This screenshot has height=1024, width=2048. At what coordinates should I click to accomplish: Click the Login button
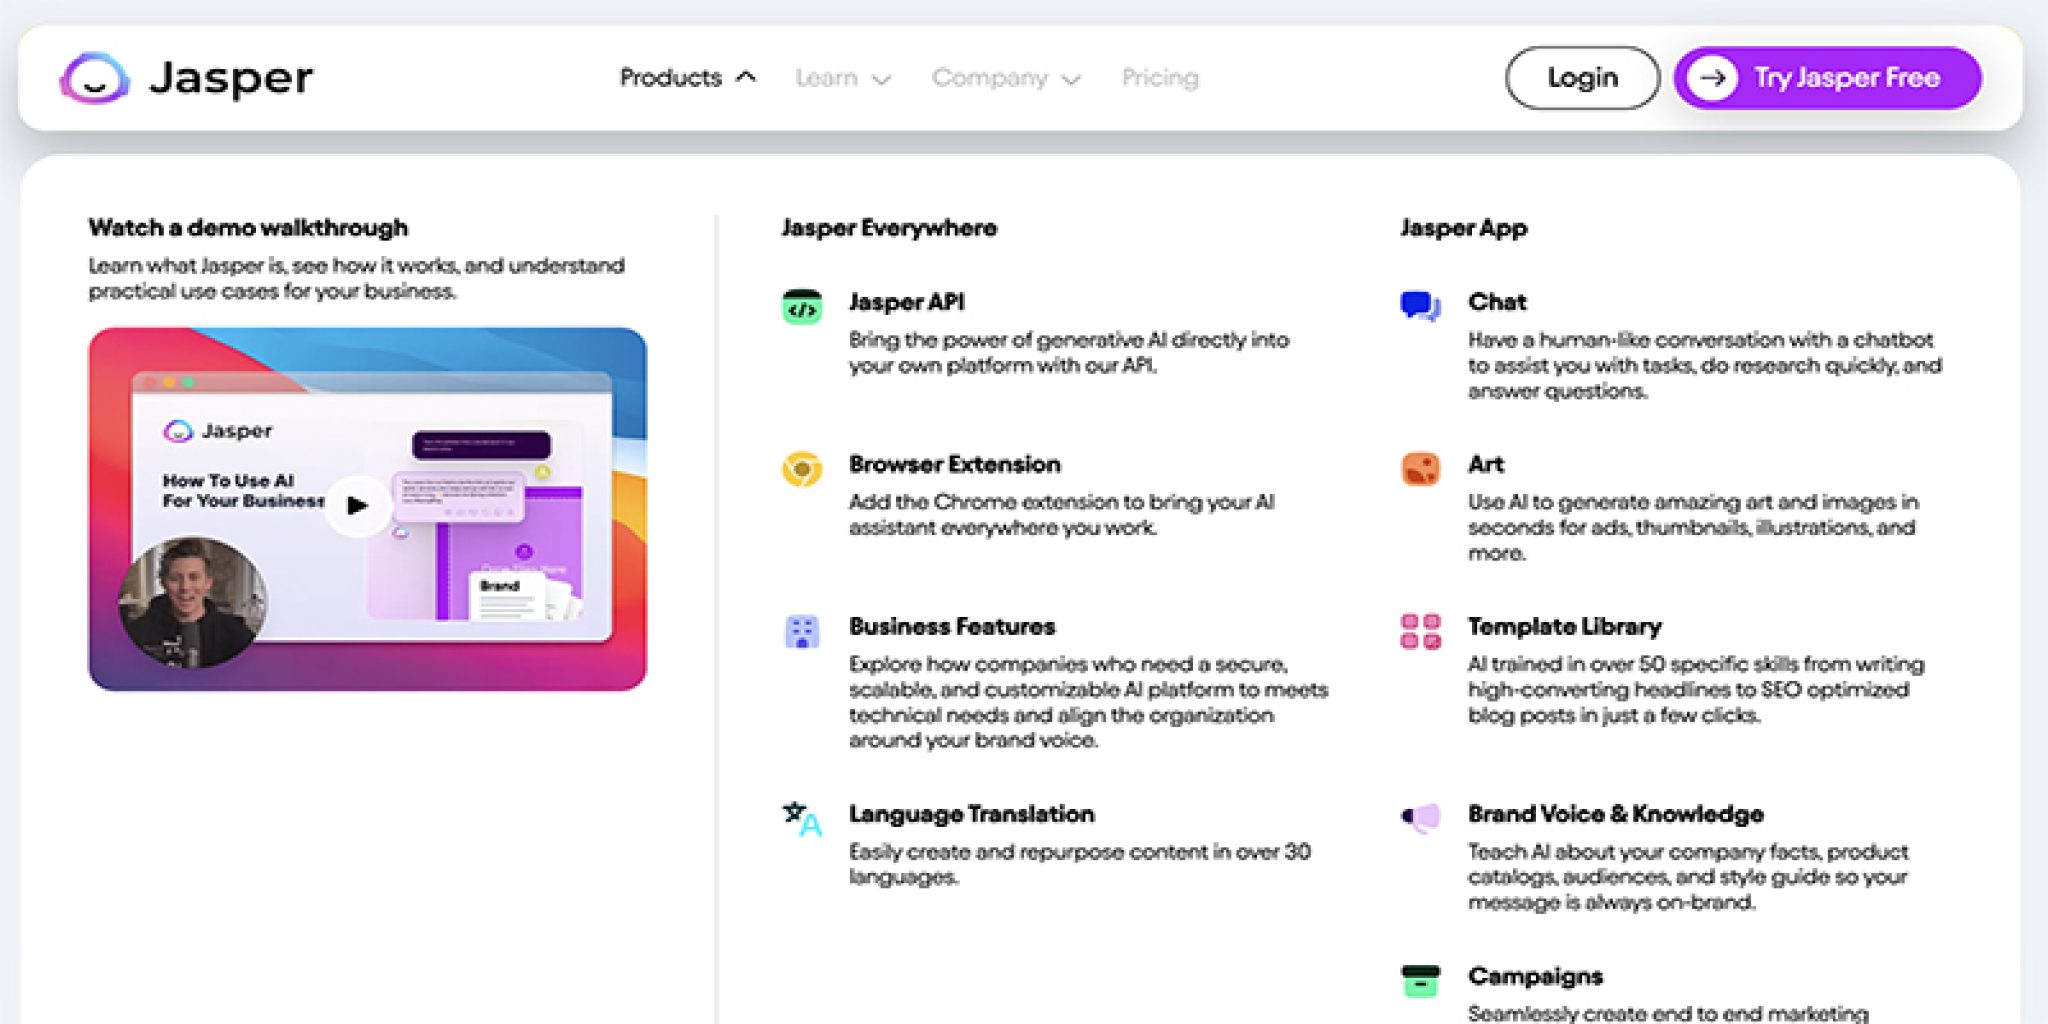(x=1582, y=76)
